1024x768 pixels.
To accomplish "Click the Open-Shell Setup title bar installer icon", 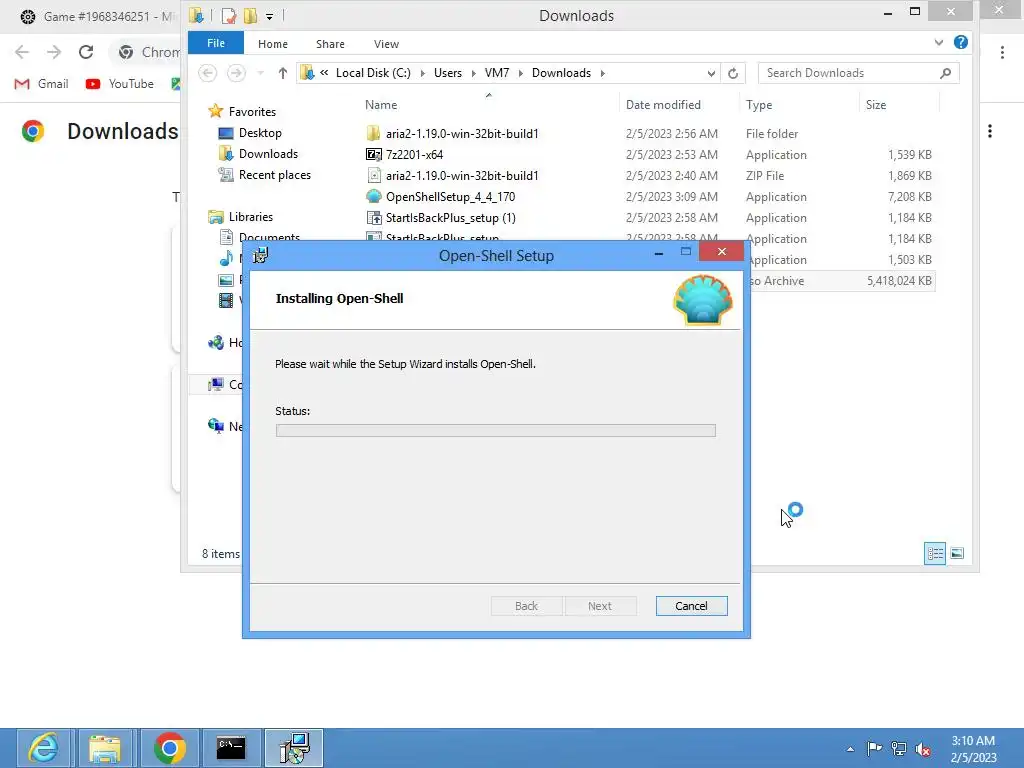I will [x=261, y=255].
